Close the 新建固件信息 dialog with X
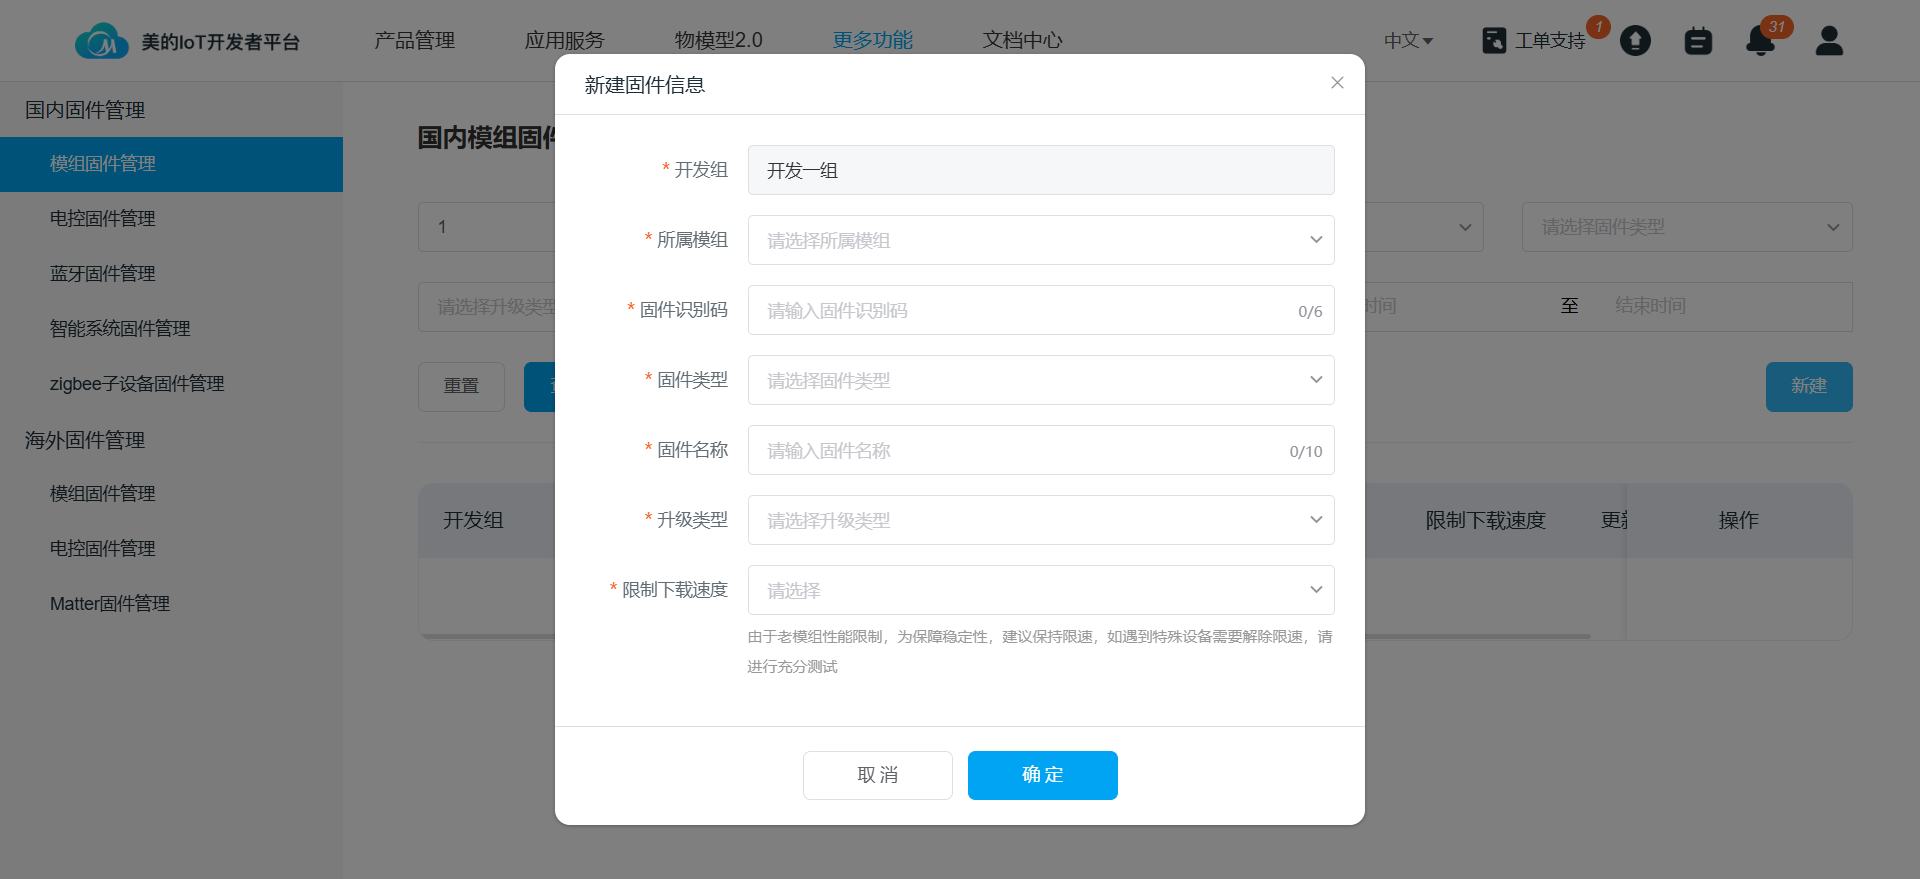Viewport: 1920px width, 879px height. (1337, 83)
